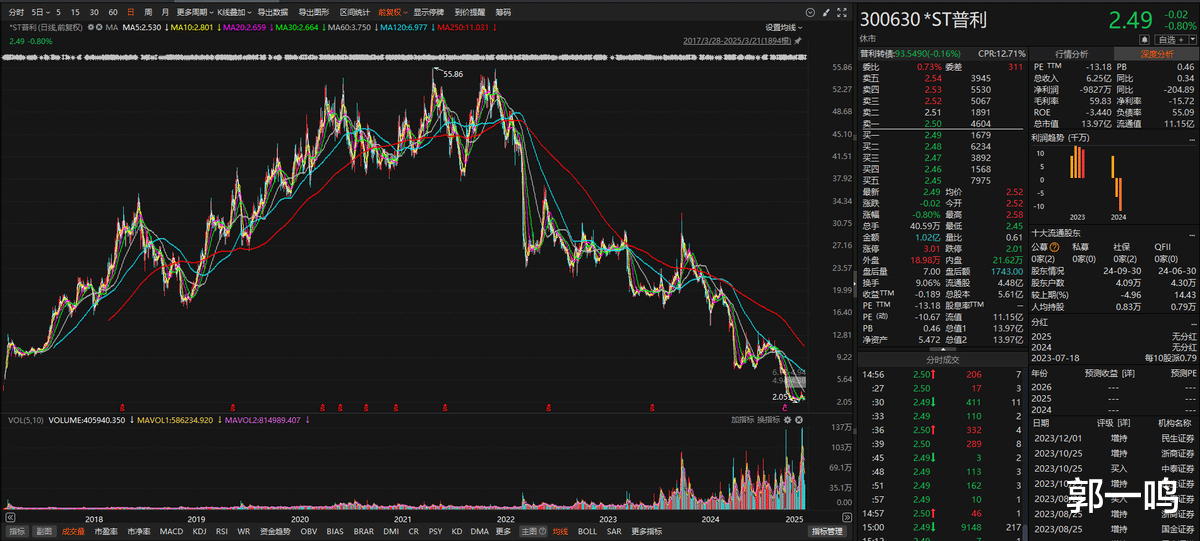This screenshot has height=541, width=1200.
Task: Expand the dropdown arrow next to 自选
Action: tap(1193, 39)
